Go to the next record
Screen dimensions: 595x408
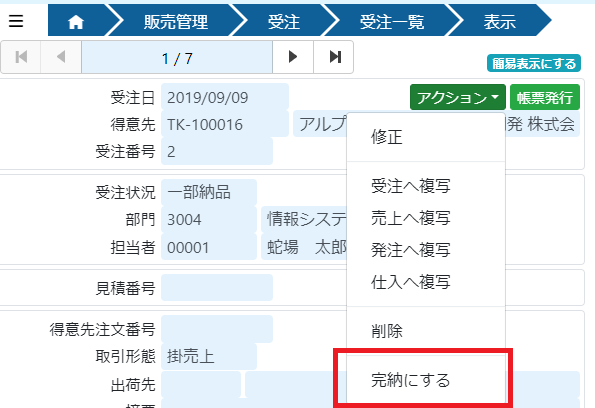(293, 57)
